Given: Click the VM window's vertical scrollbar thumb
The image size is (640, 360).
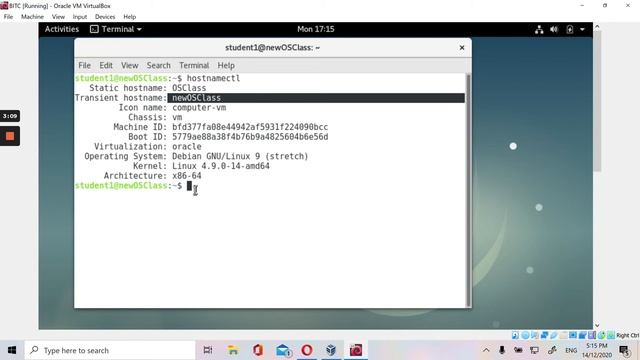Looking at the screenshot, I should pos(597,101).
